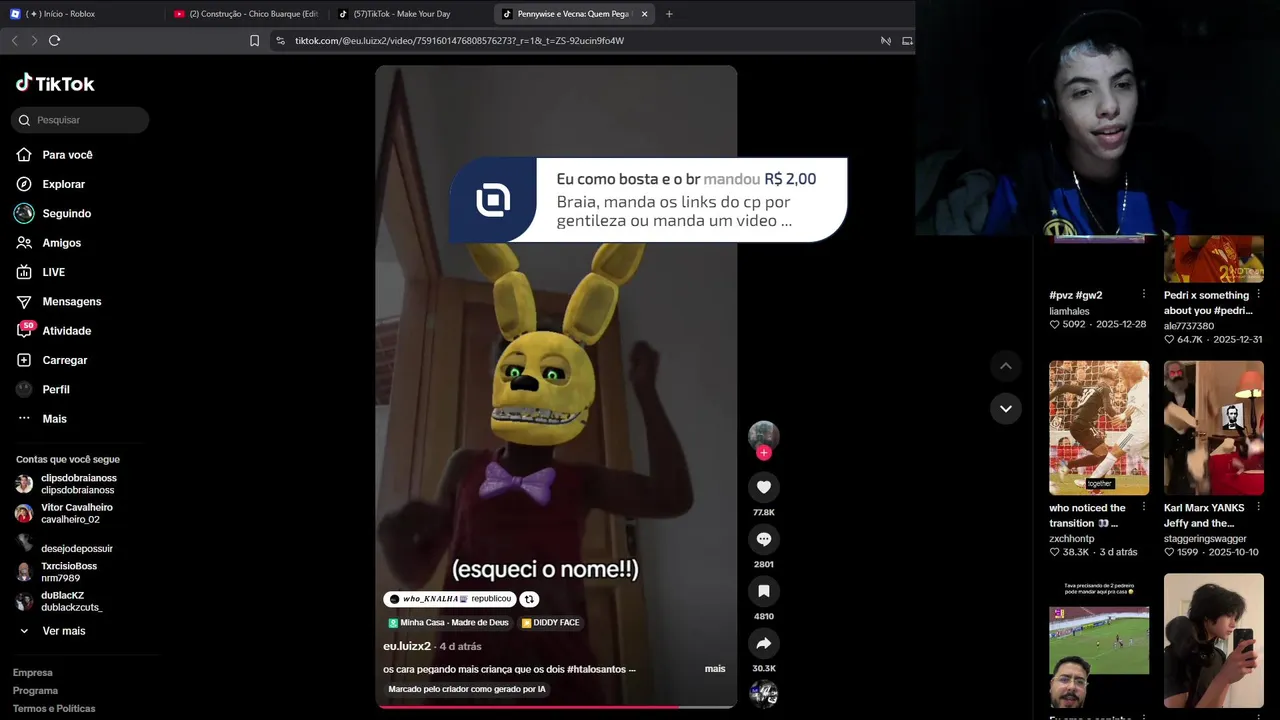The height and width of the screenshot is (720, 1280).
Task: Open Termos e Políticas footer link
Action: 54,709
